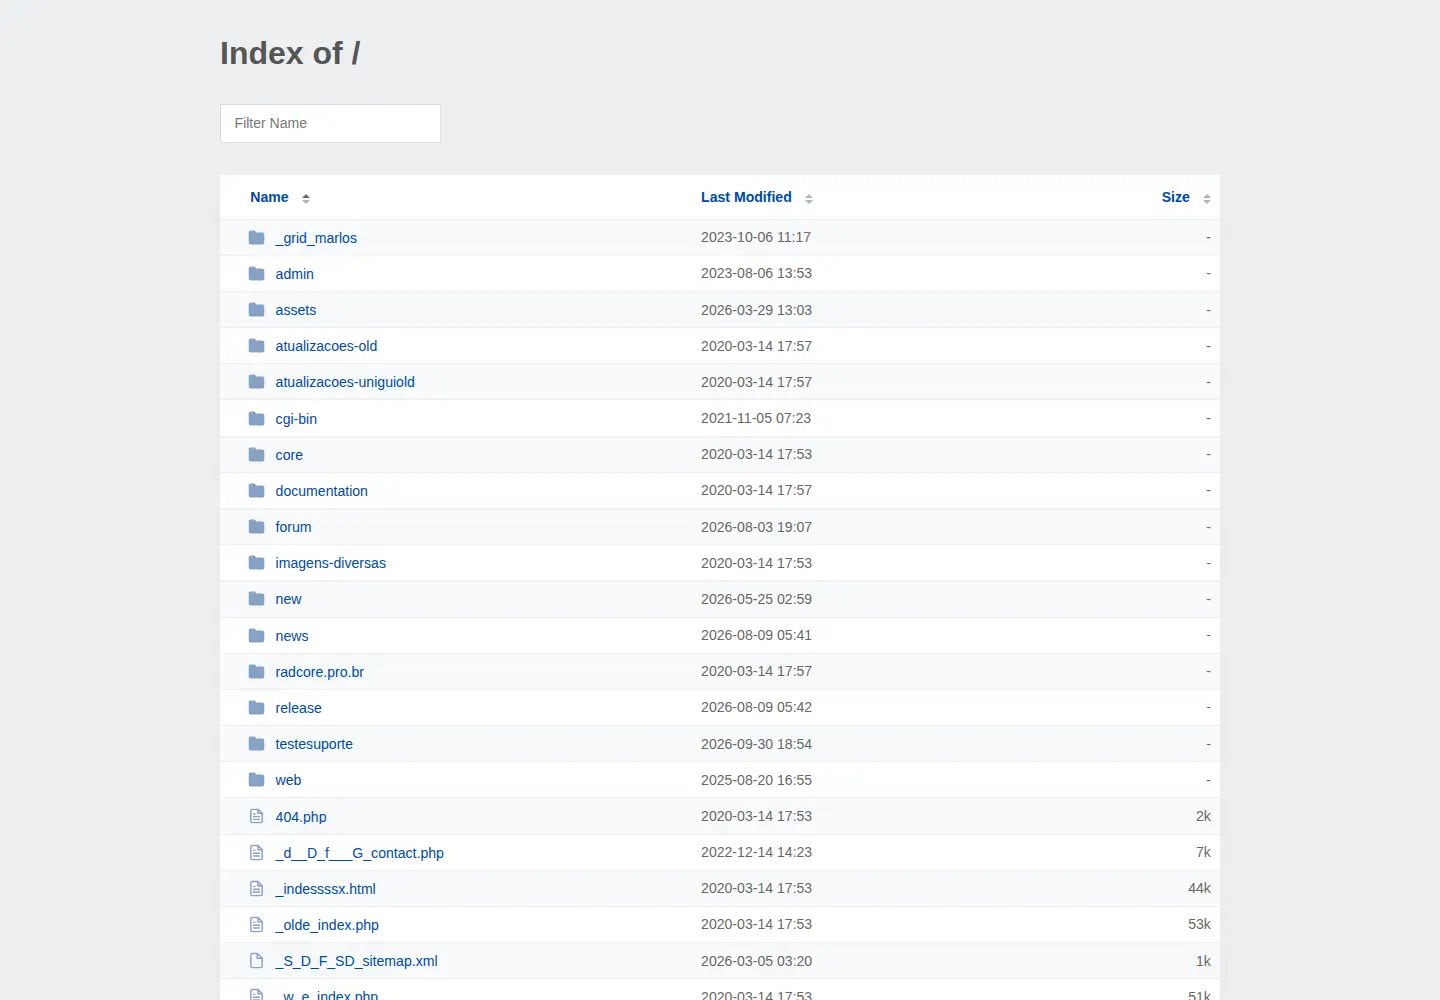Screen dimensions: 1440x1000
Task: Open the _indessssx.html file link
Action: click(325, 889)
